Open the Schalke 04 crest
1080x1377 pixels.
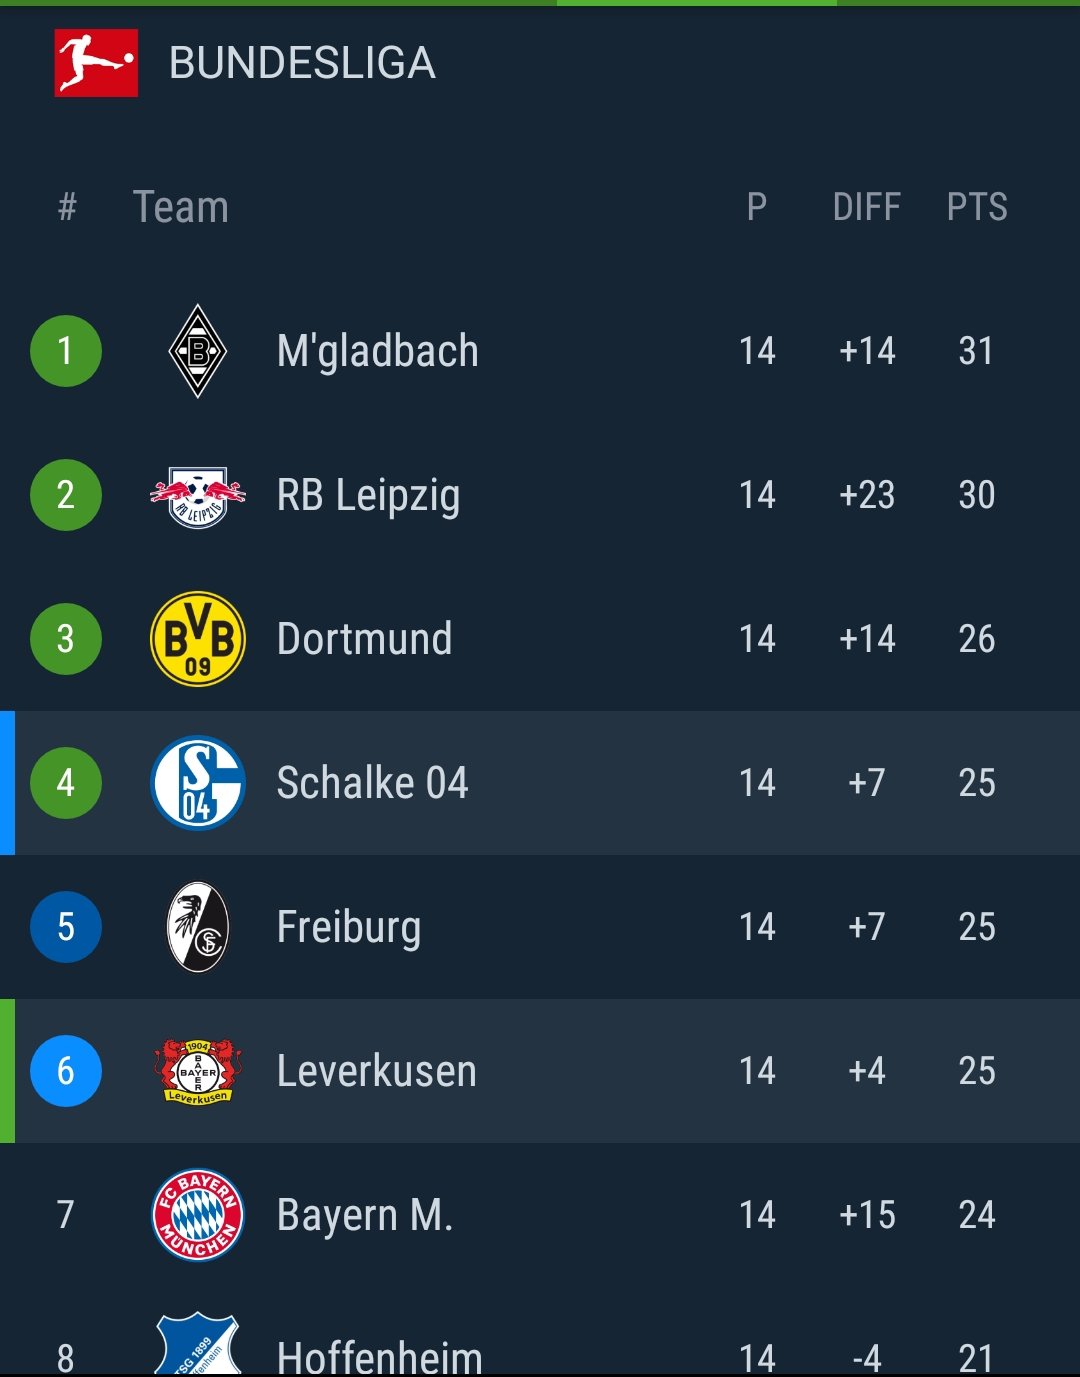tap(198, 783)
